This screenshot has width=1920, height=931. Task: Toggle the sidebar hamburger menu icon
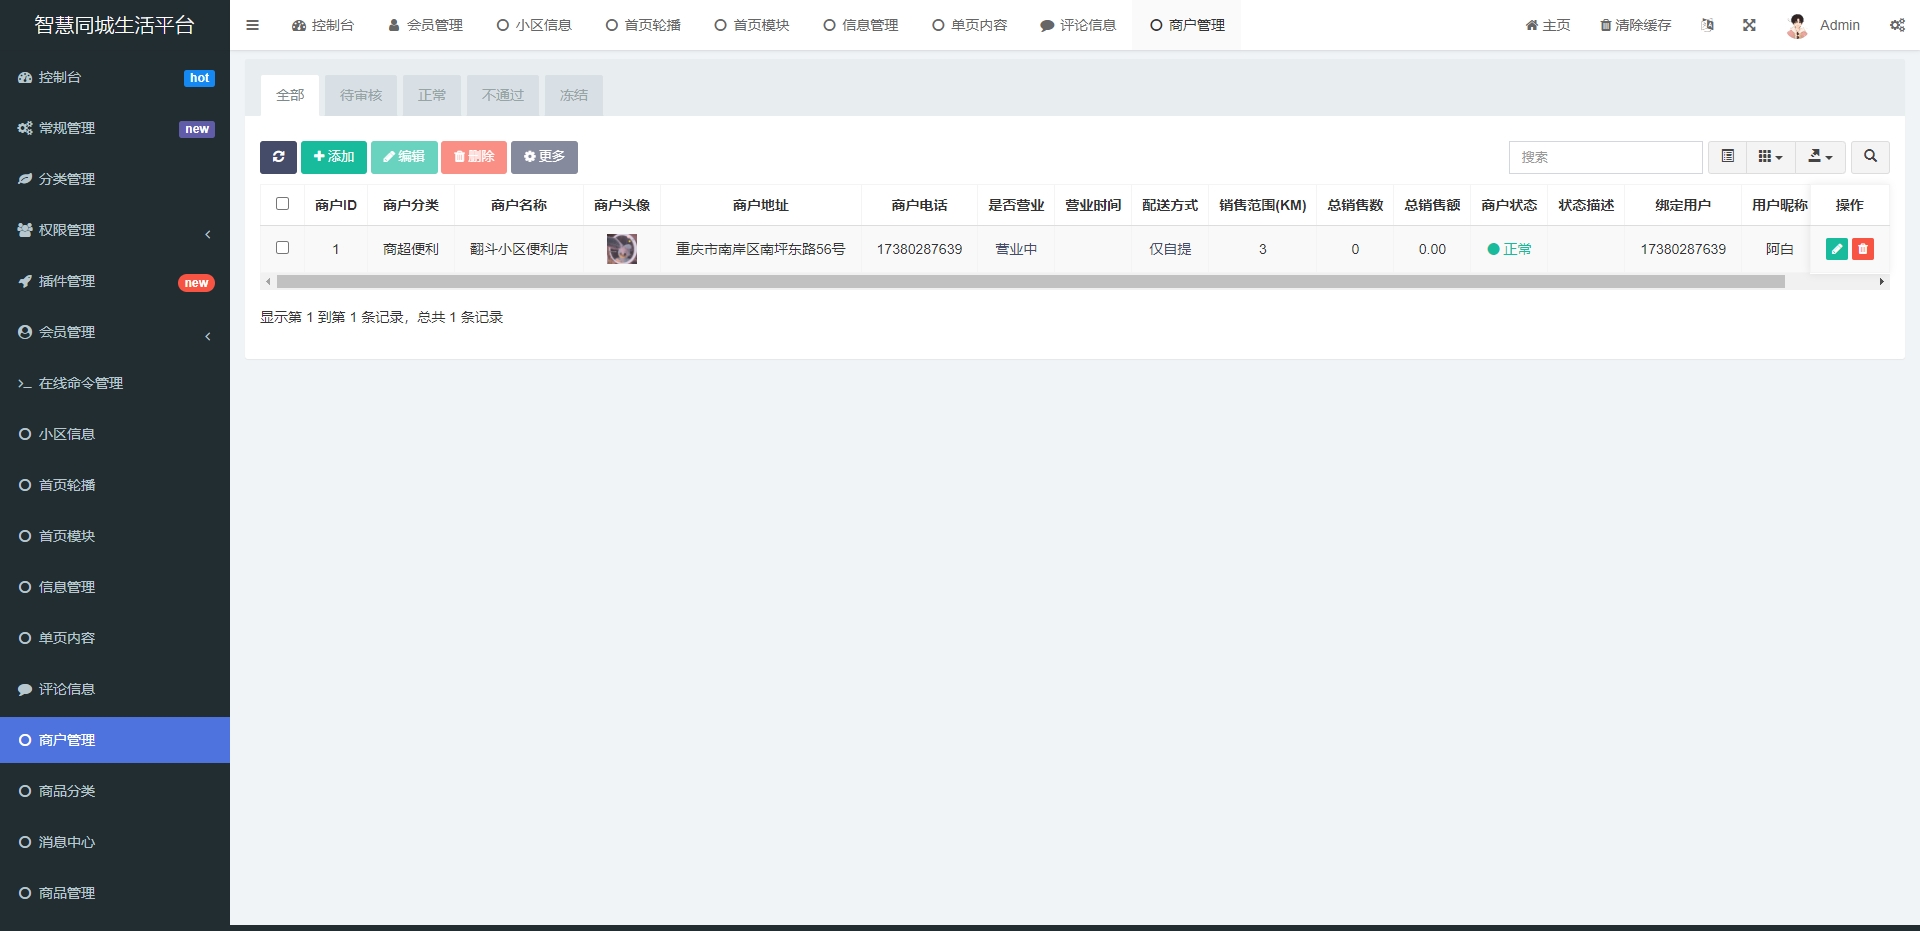[252, 25]
